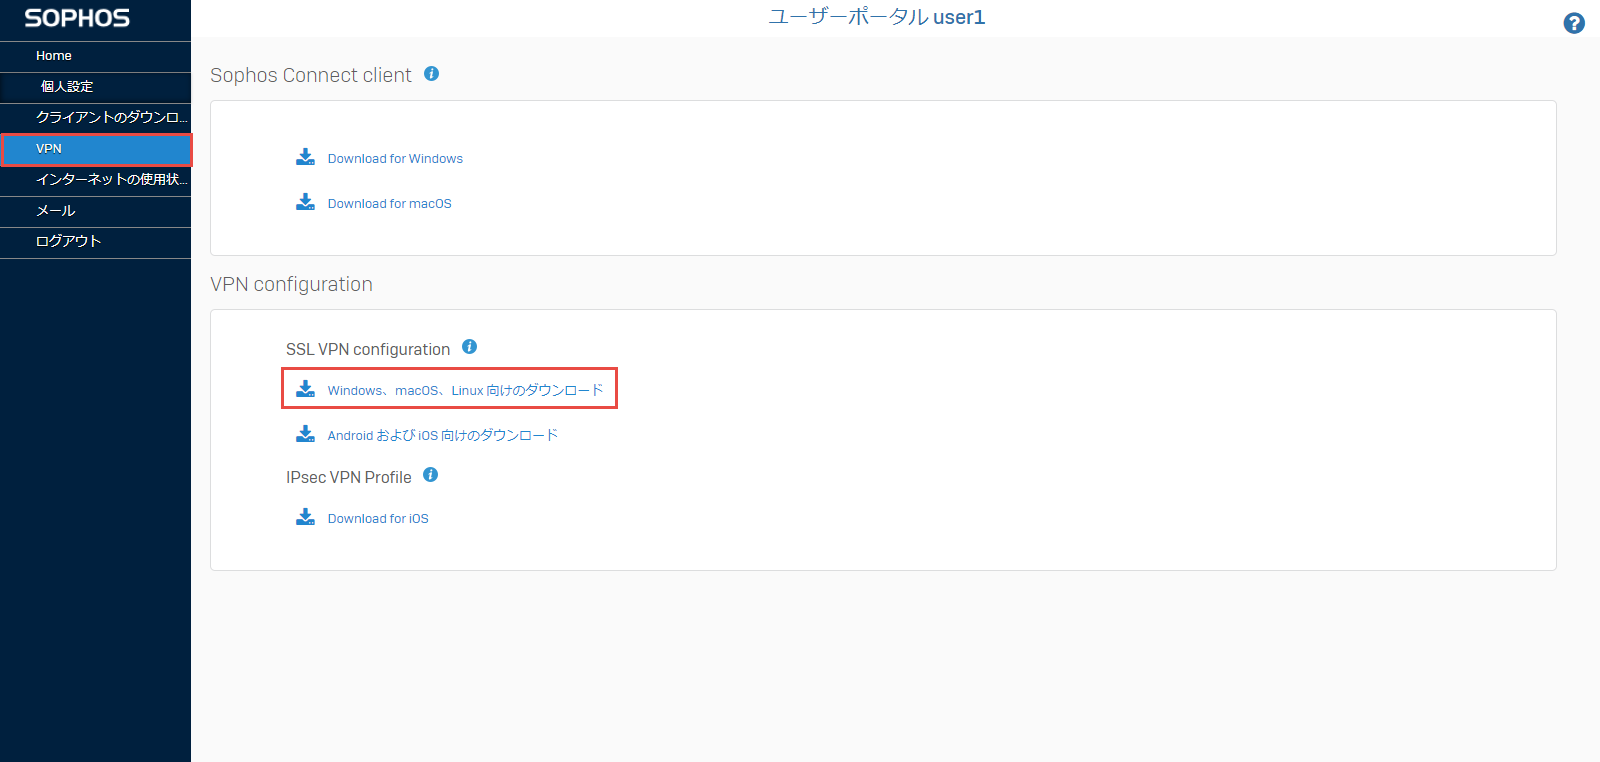This screenshot has height=762, width=1600.
Task: Click download icon for Windows Sophos Connect
Action: click(x=305, y=157)
